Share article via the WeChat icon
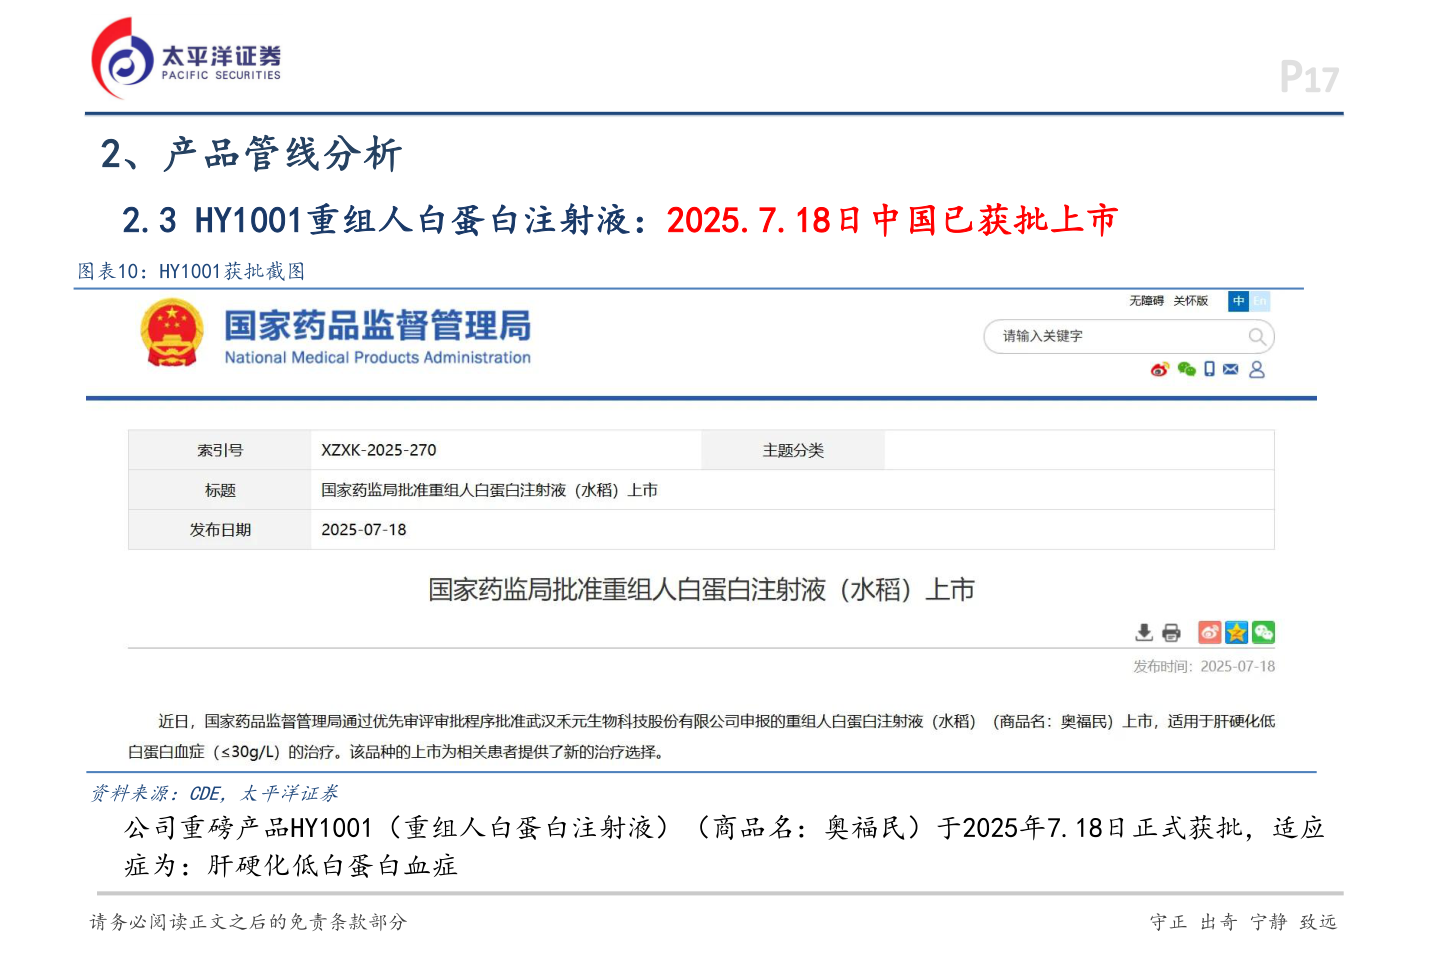1440x965 pixels. click(1264, 632)
